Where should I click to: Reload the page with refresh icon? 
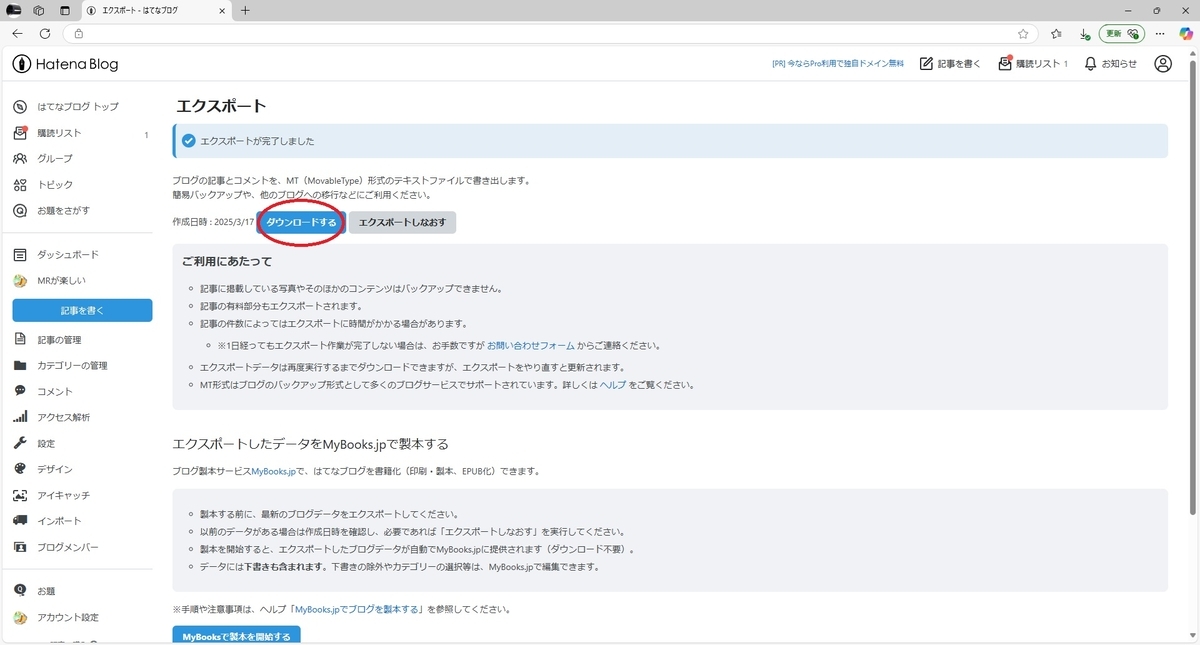click(x=45, y=33)
